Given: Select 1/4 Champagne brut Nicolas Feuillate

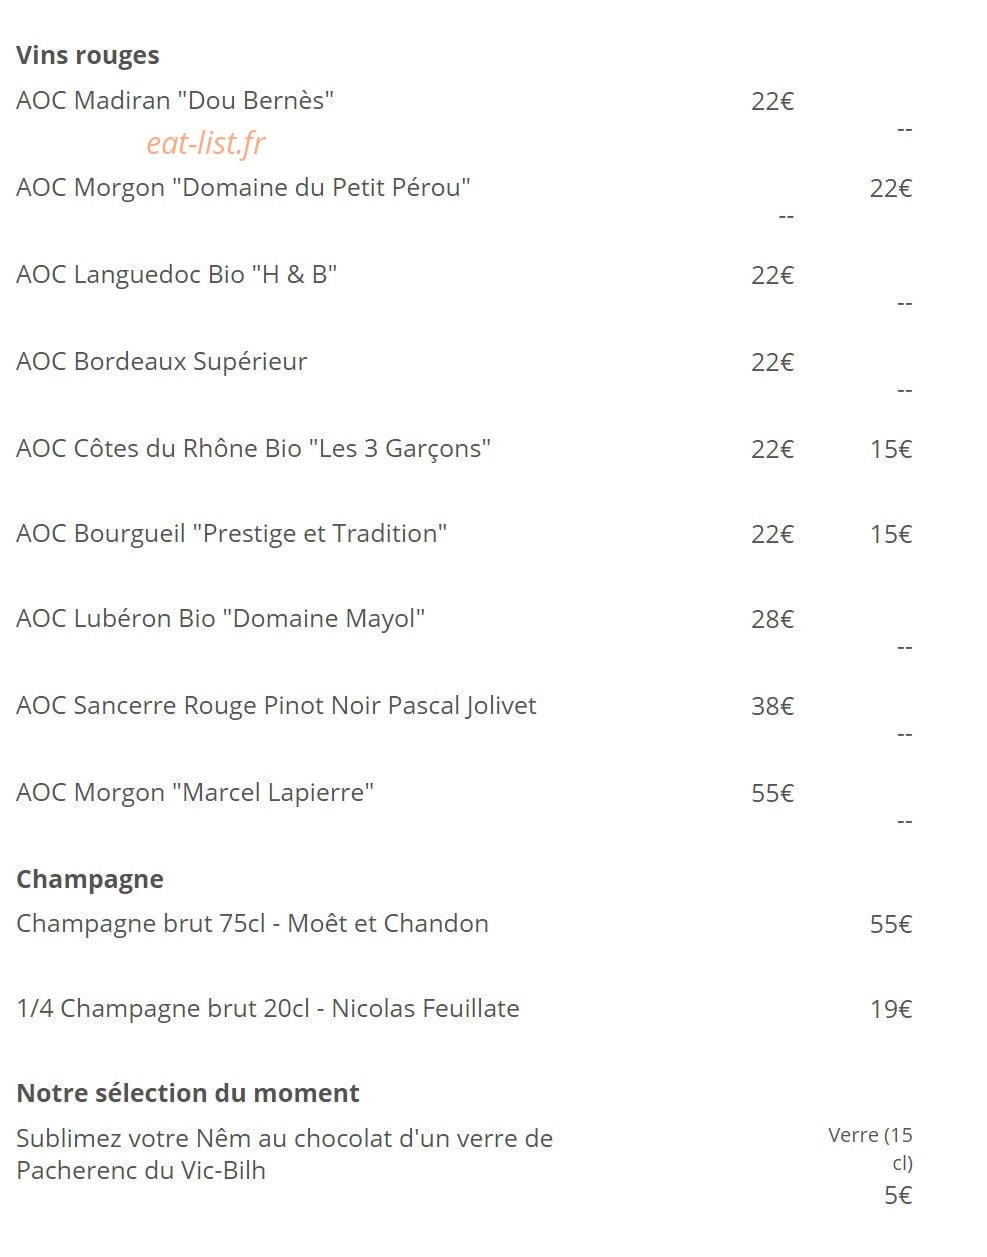Looking at the screenshot, I should (x=268, y=1008).
